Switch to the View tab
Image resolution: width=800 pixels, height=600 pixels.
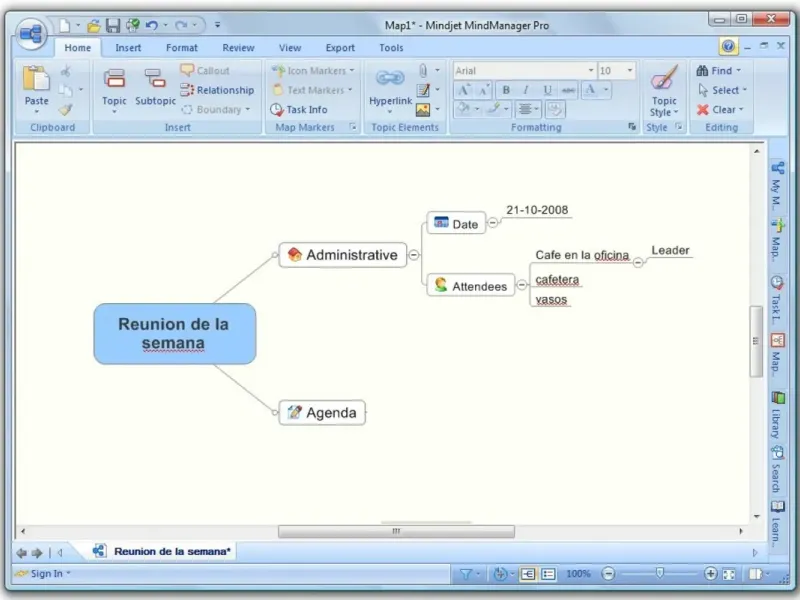pyautogui.click(x=290, y=47)
